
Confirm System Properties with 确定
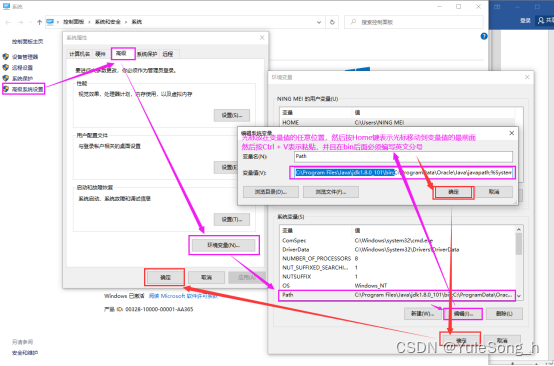(165, 278)
